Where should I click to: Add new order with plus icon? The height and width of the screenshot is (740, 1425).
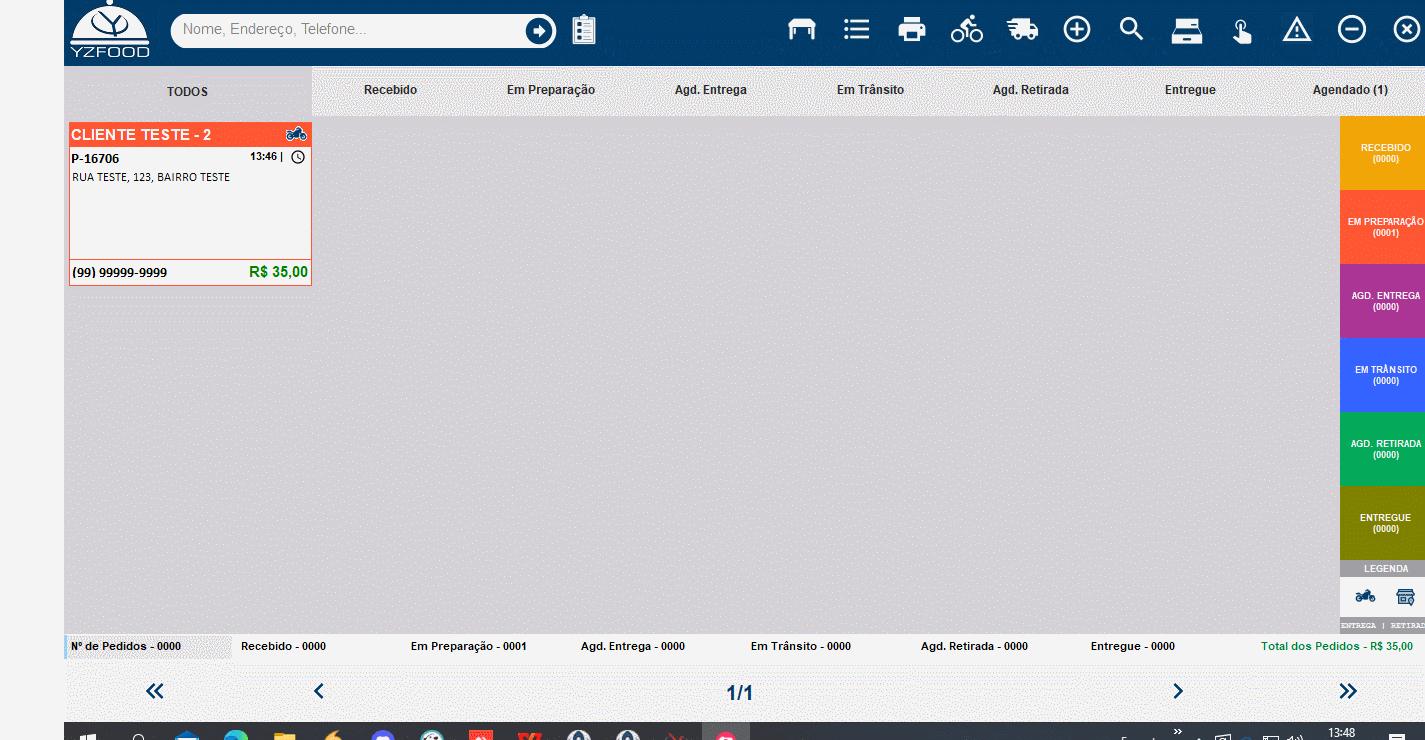(1076, 30)
